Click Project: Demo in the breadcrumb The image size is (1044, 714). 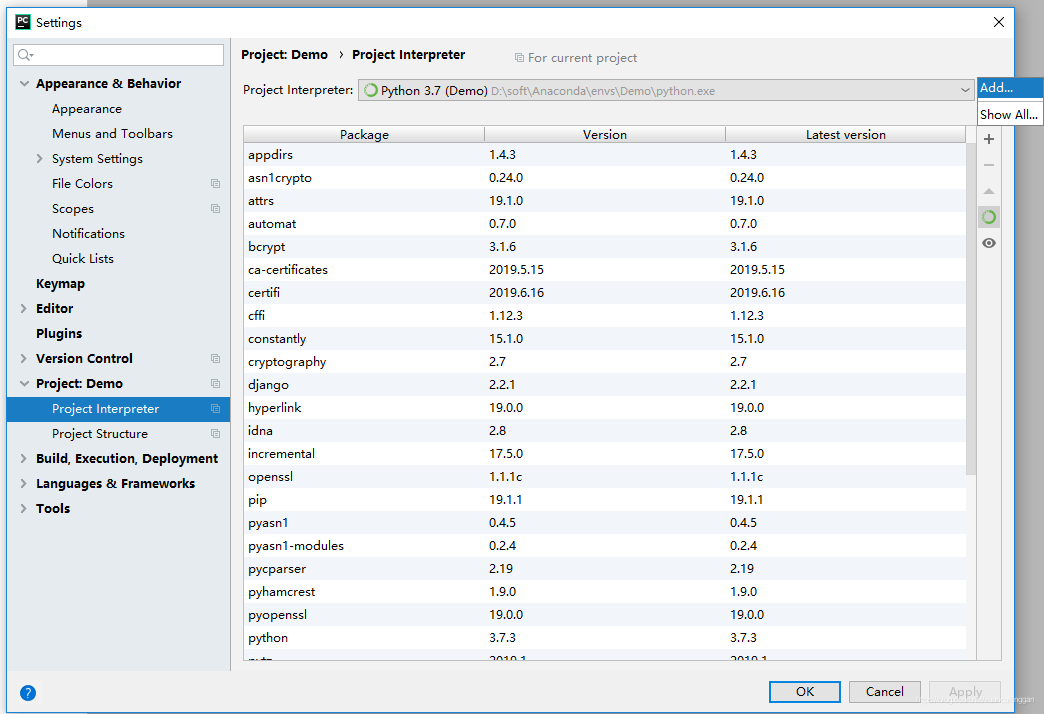pos(284,55)
